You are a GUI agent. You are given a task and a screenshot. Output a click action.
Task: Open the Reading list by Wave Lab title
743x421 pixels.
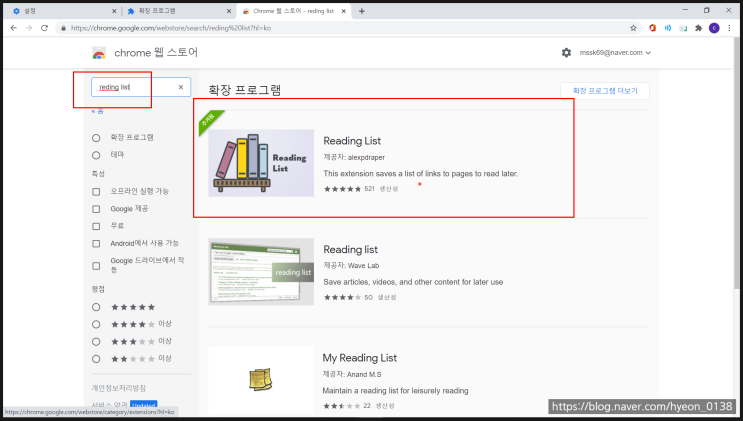(351, 249)
